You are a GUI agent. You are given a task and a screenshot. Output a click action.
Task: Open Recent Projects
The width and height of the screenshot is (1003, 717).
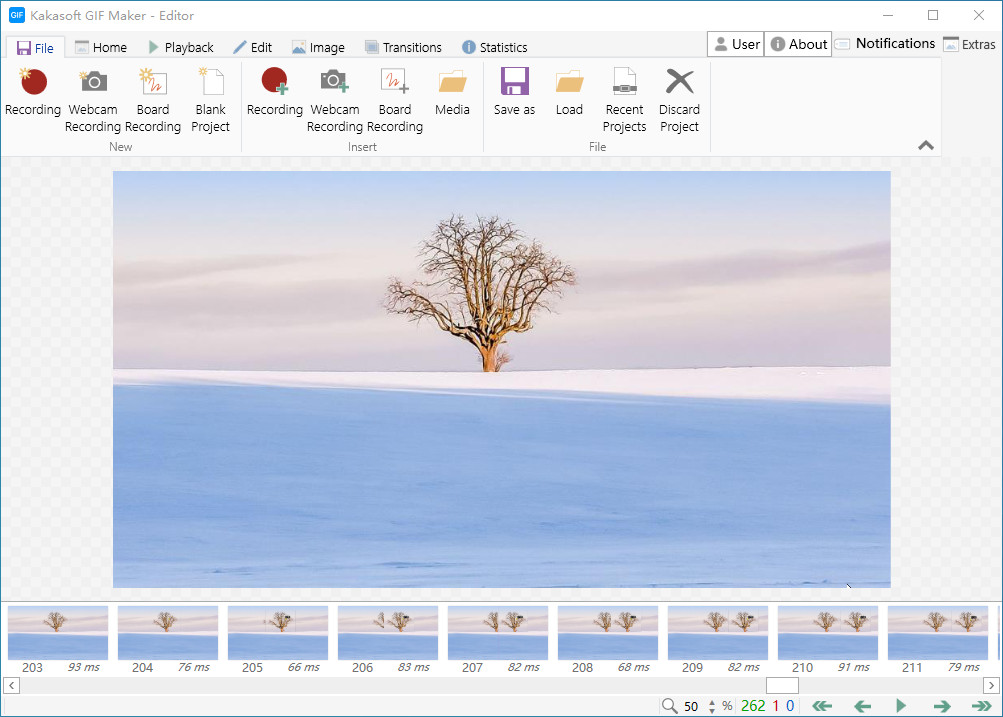pyautogui.click(x=624, y=100)
